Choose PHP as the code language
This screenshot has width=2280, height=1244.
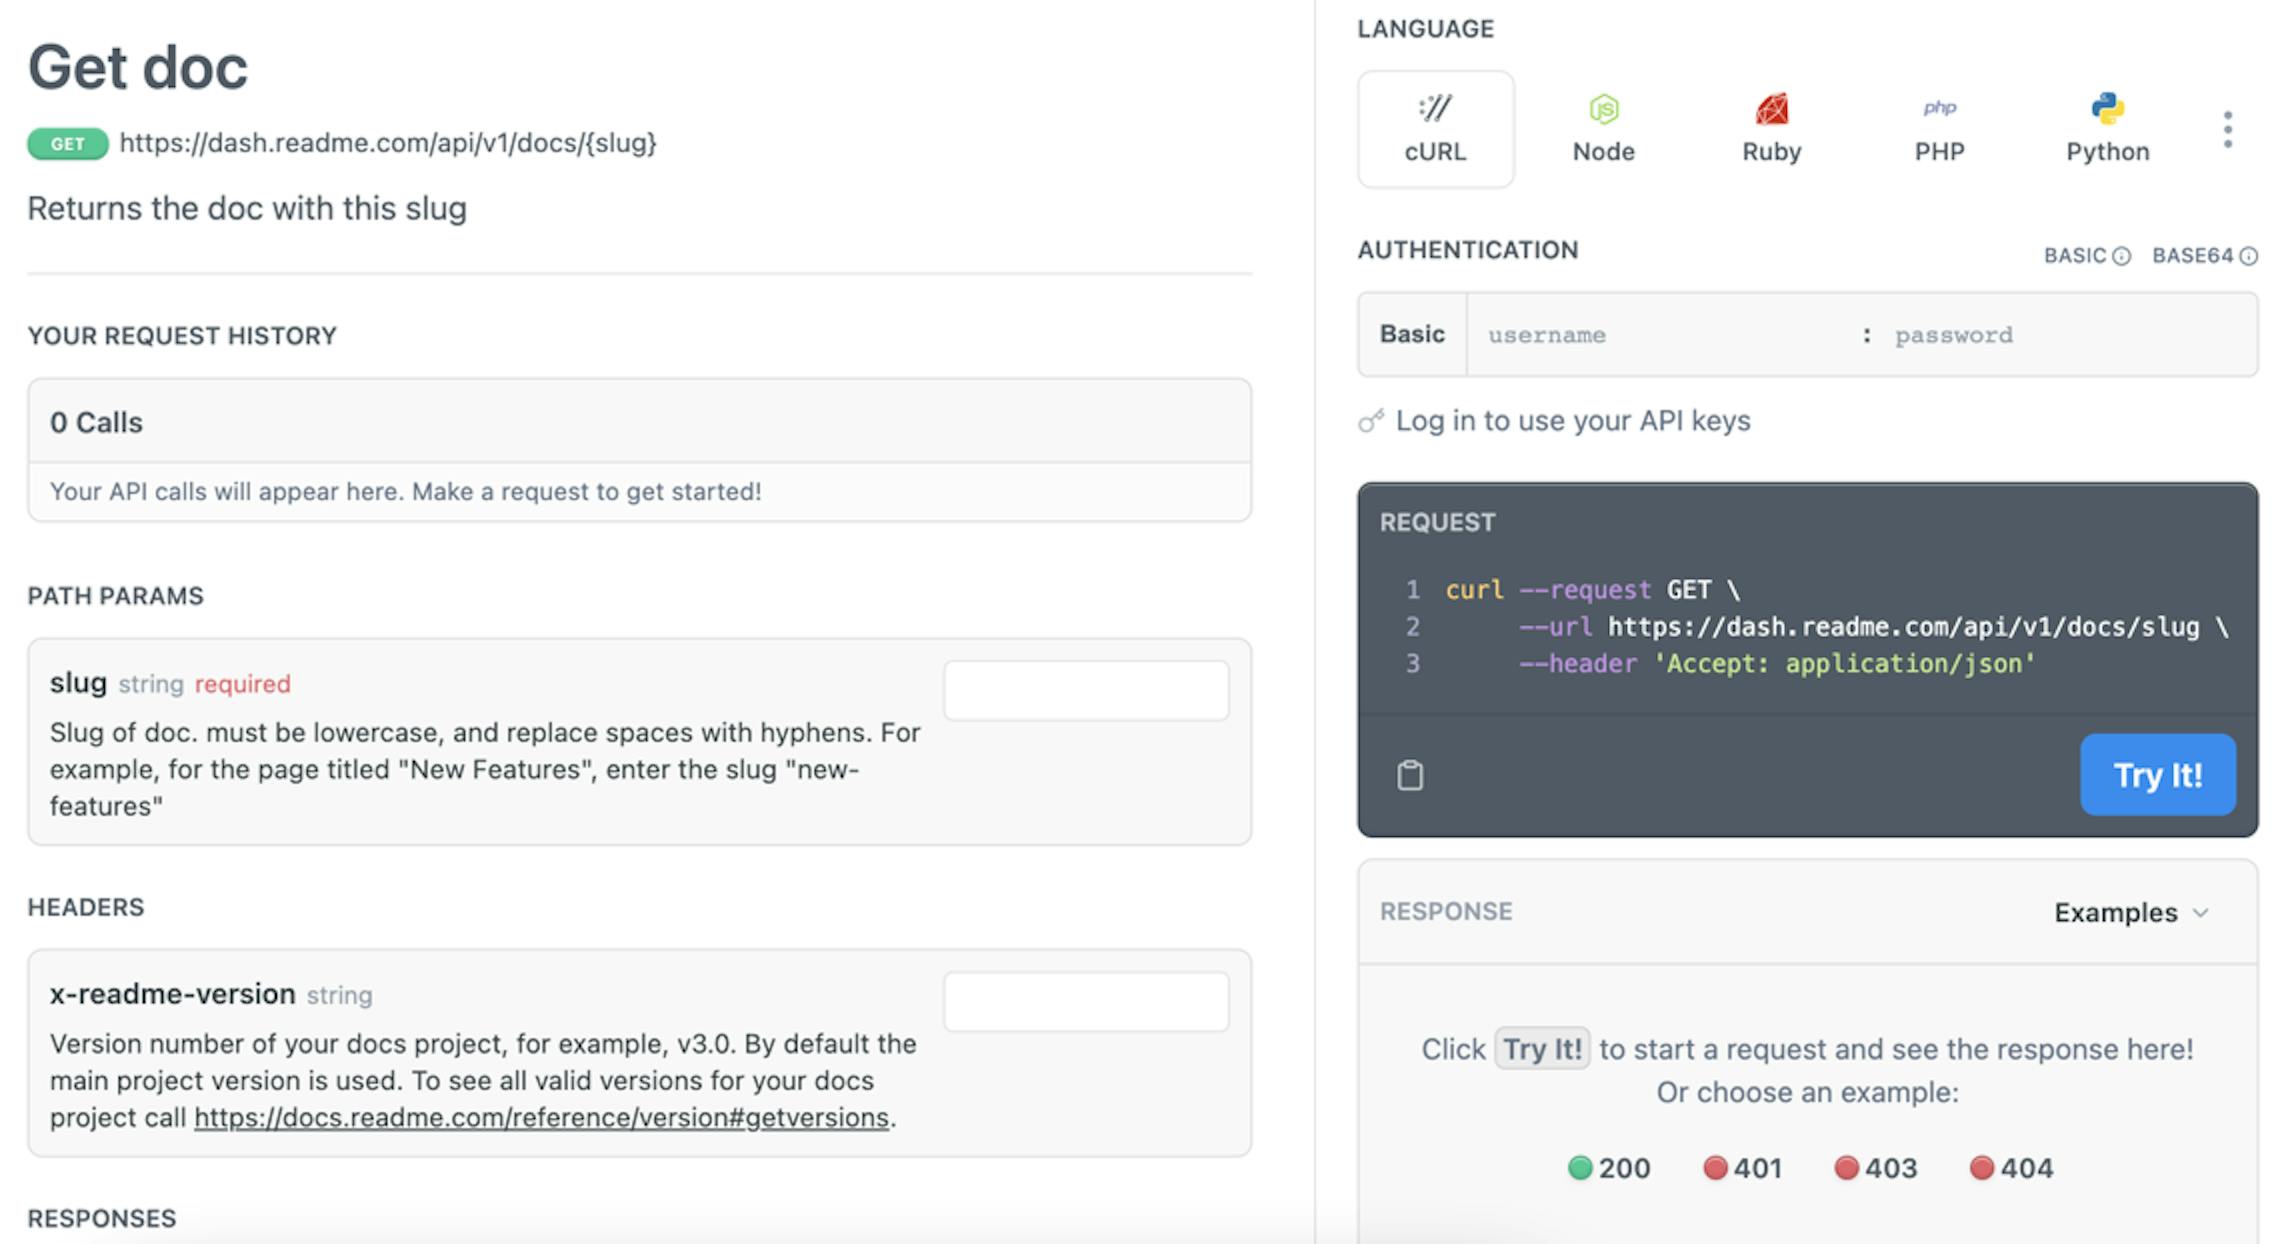tap(1939, 129)
